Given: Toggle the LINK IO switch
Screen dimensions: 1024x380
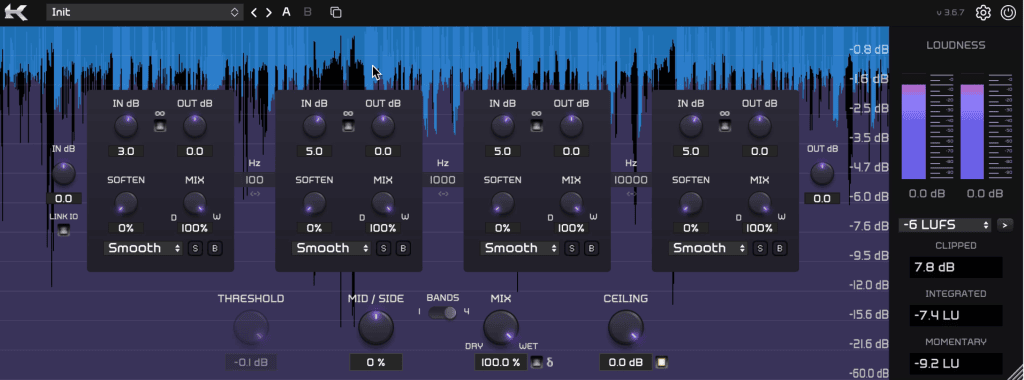Looking at the screenshot, I should click(63, 230).
